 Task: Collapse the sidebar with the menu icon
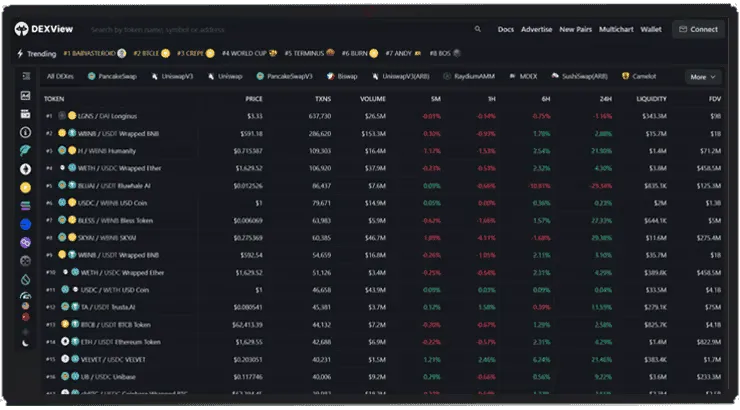click(x=26, y=76)
